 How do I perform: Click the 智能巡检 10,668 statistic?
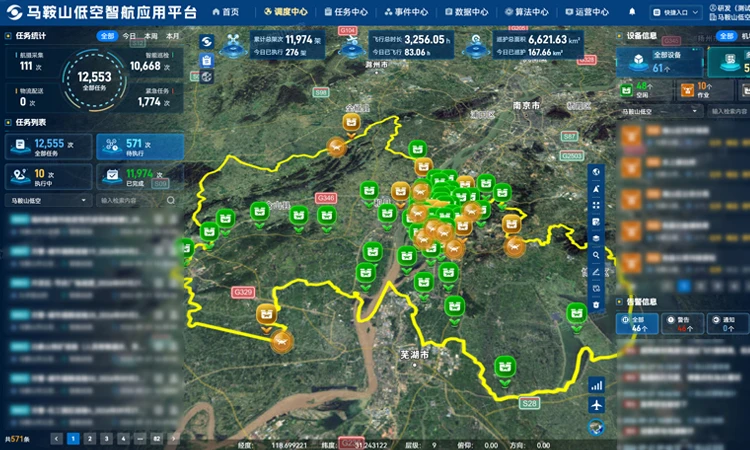152,62
